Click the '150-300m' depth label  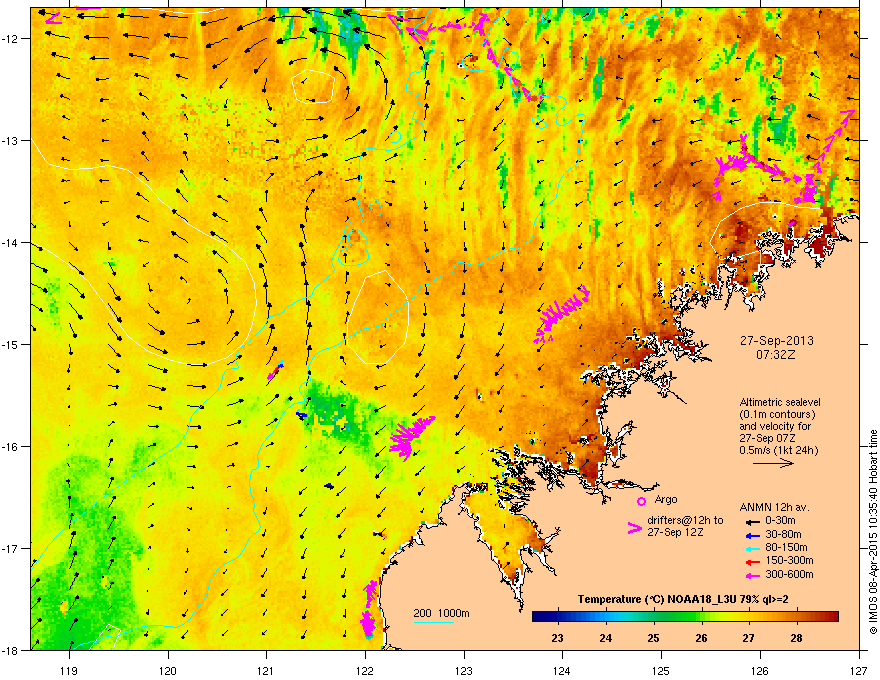pyautogui.click(x=789, y=560)
